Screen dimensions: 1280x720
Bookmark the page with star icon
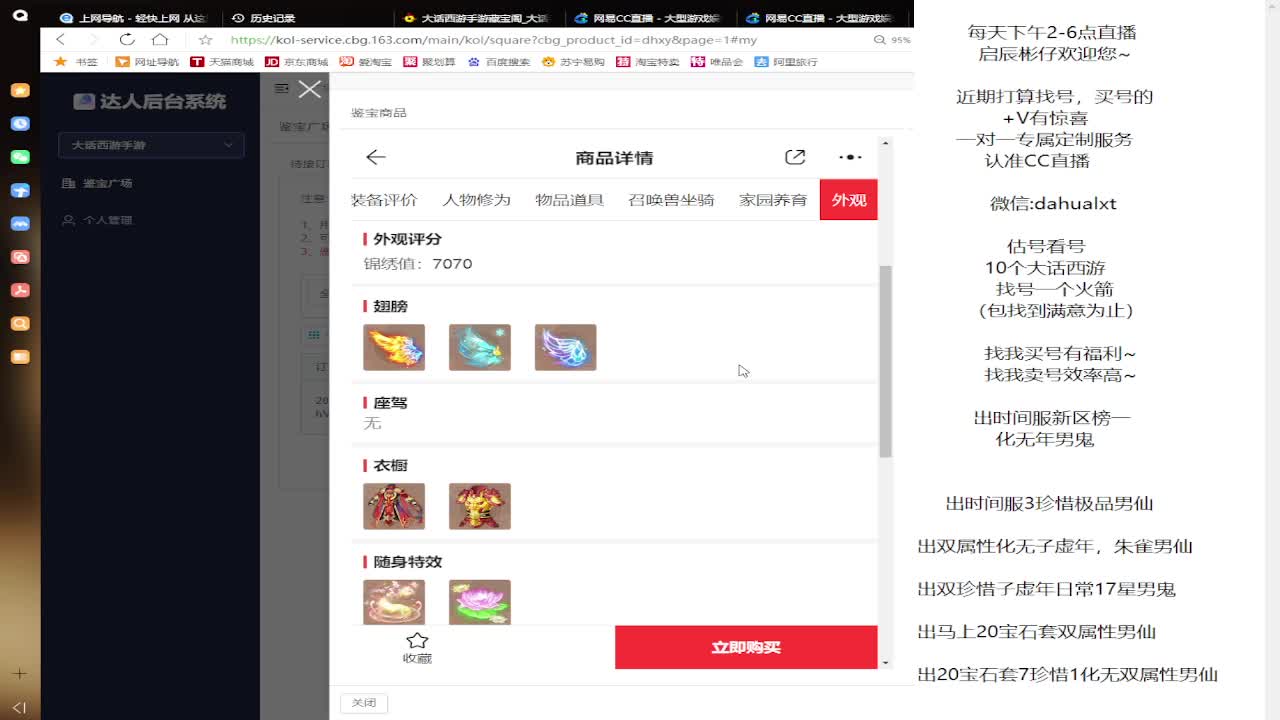(x=205, y=40)
